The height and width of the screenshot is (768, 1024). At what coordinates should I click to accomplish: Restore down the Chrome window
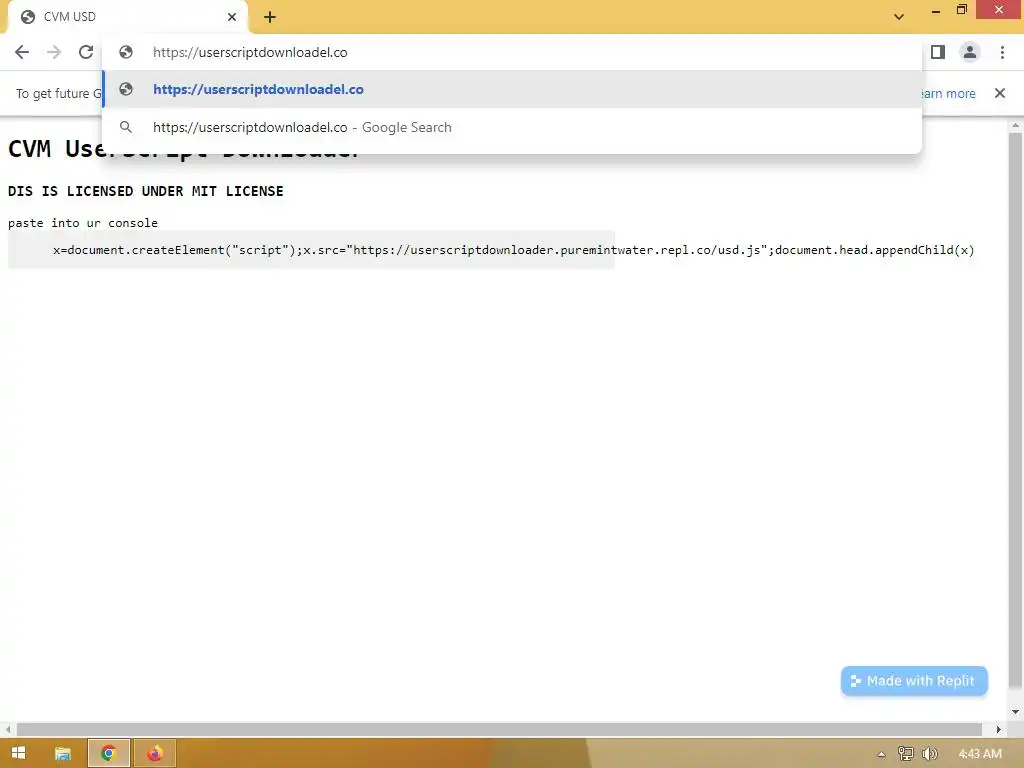961,10
